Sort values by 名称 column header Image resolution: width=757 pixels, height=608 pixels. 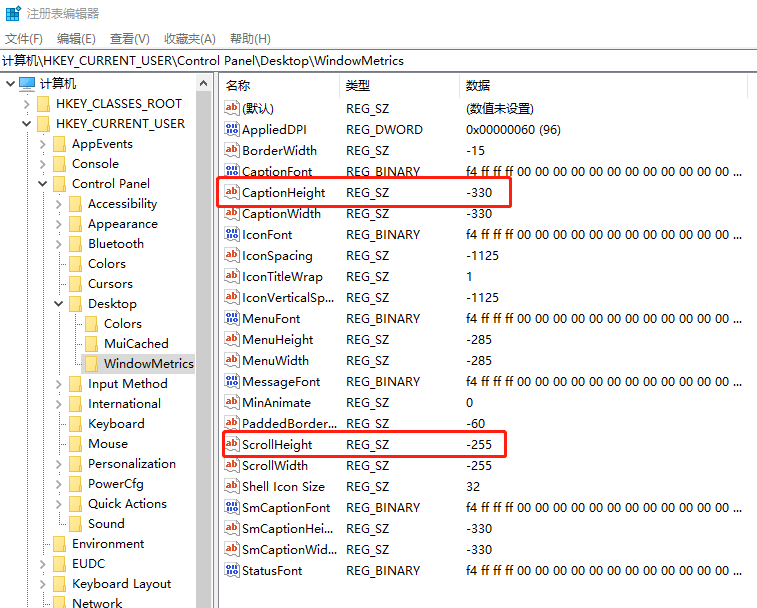(238, 85)
